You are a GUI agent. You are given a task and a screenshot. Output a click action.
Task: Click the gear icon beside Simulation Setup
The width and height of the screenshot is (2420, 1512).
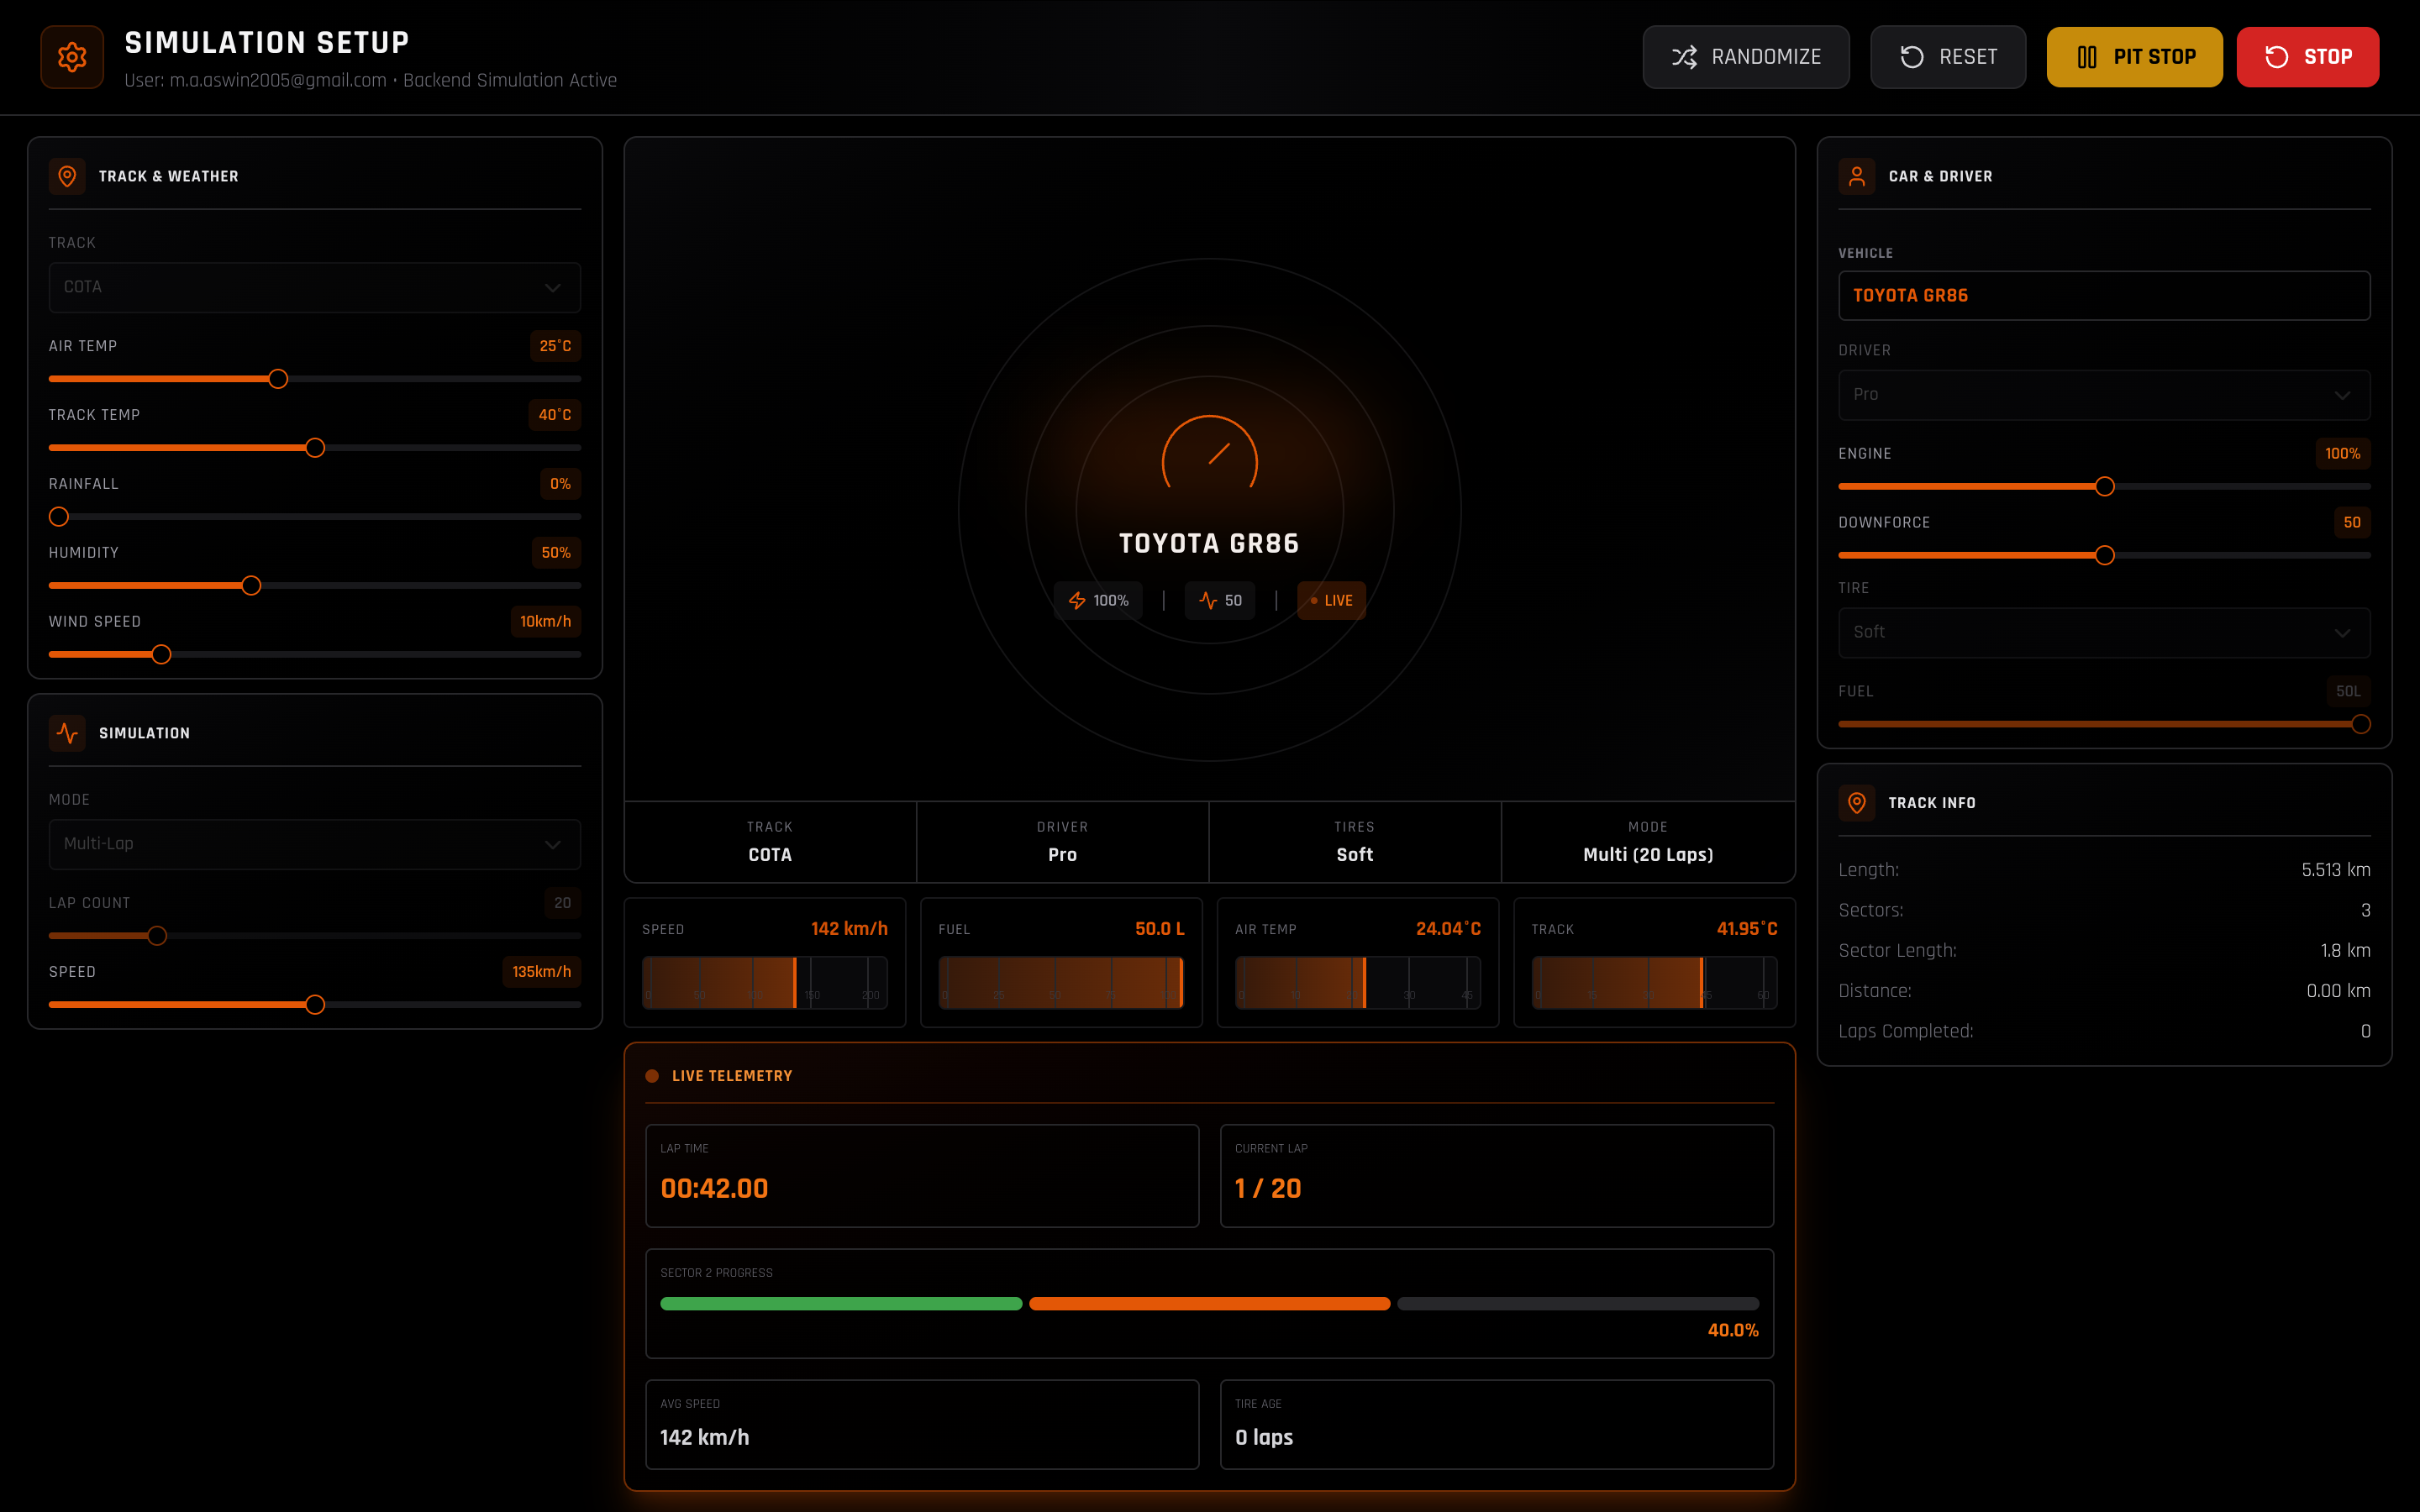tap(72, 57)
